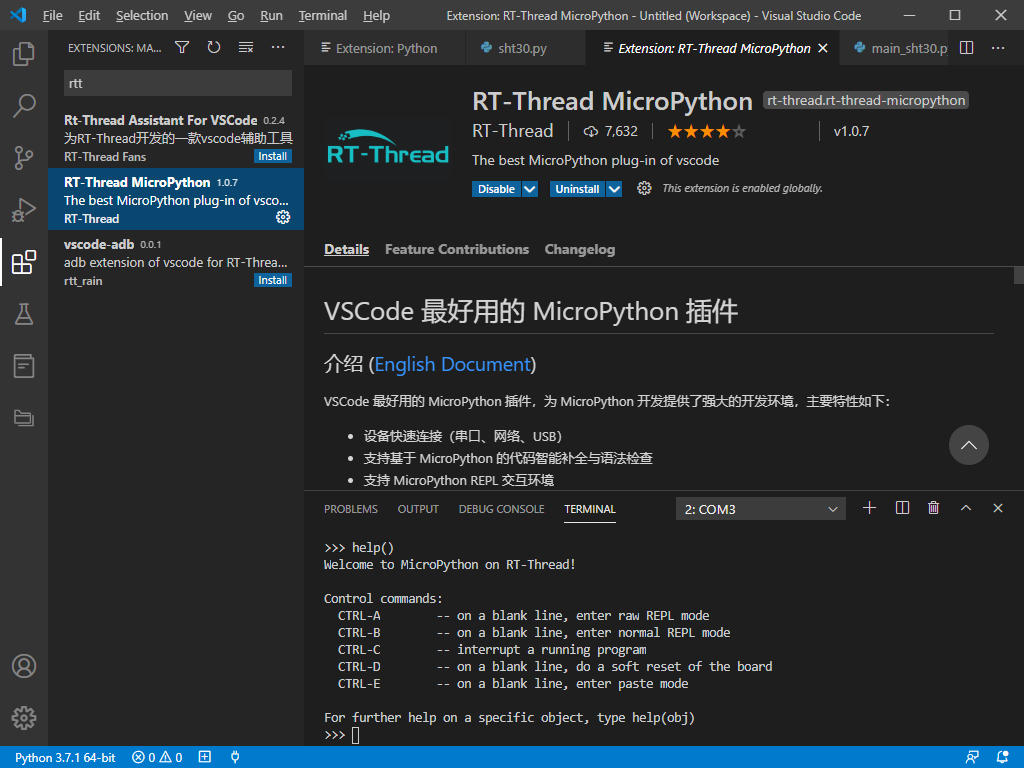Click the star rating of the extension
Image resolution: width=1024 pixels, height=768 pixels.
click(706, 131)
